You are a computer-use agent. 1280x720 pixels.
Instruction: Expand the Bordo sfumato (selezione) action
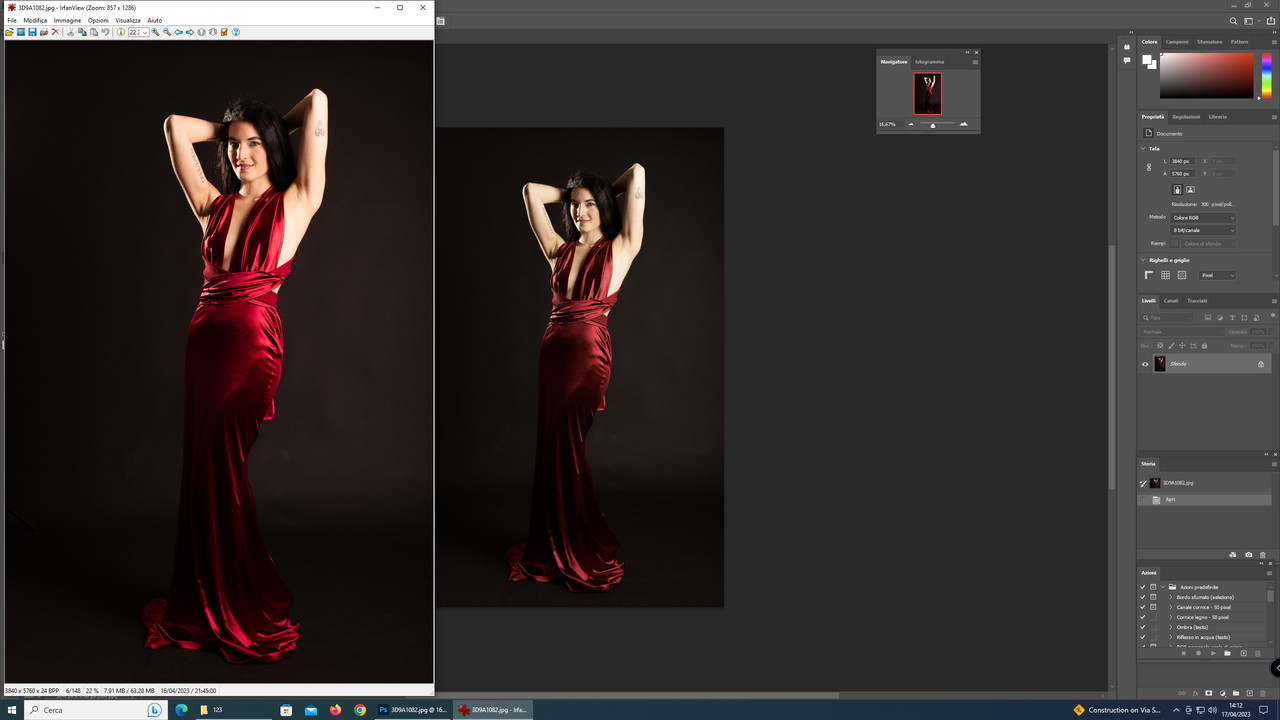pos(1170,597)
